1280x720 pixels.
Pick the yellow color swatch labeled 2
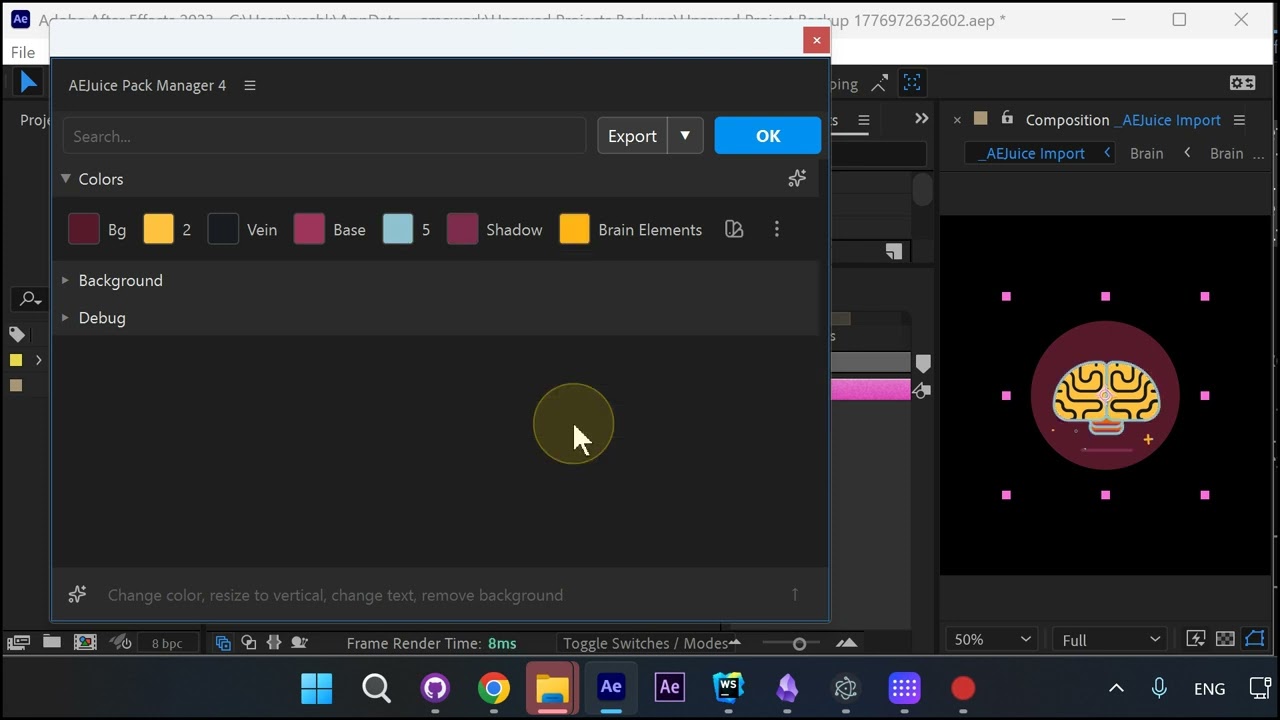pyautogui.click(x=158, y=230)
